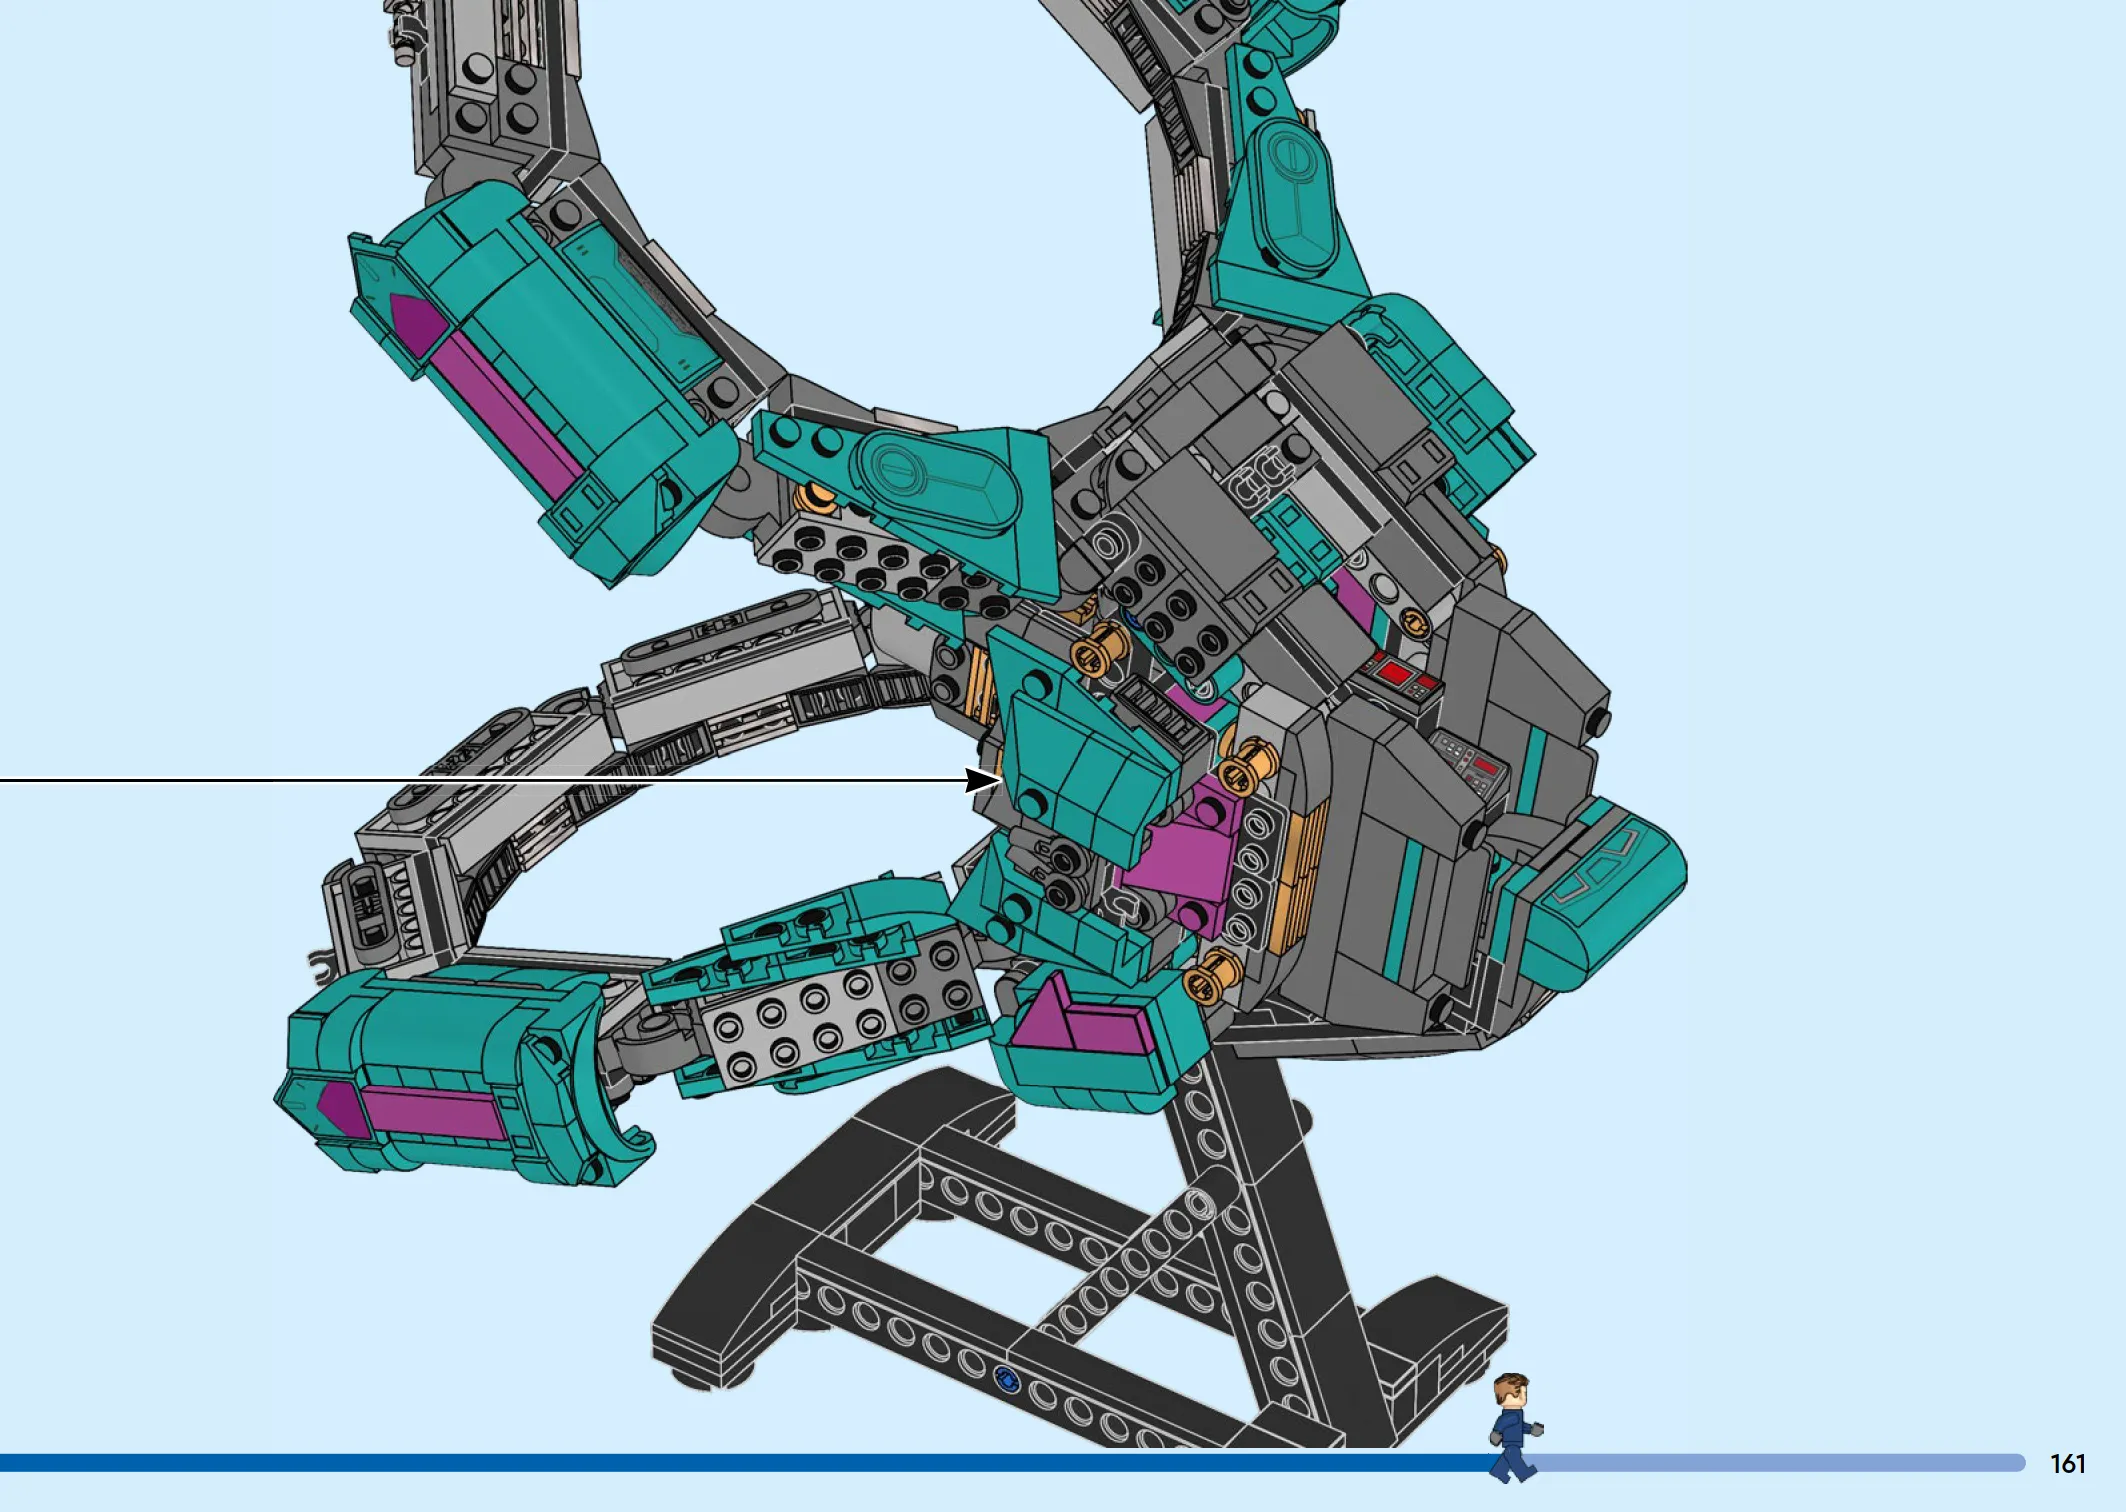Screen dimensions: 2126x1512
Task: Click the blue progress bar
Action: pyautogui.click(x=1012, y=1463)
